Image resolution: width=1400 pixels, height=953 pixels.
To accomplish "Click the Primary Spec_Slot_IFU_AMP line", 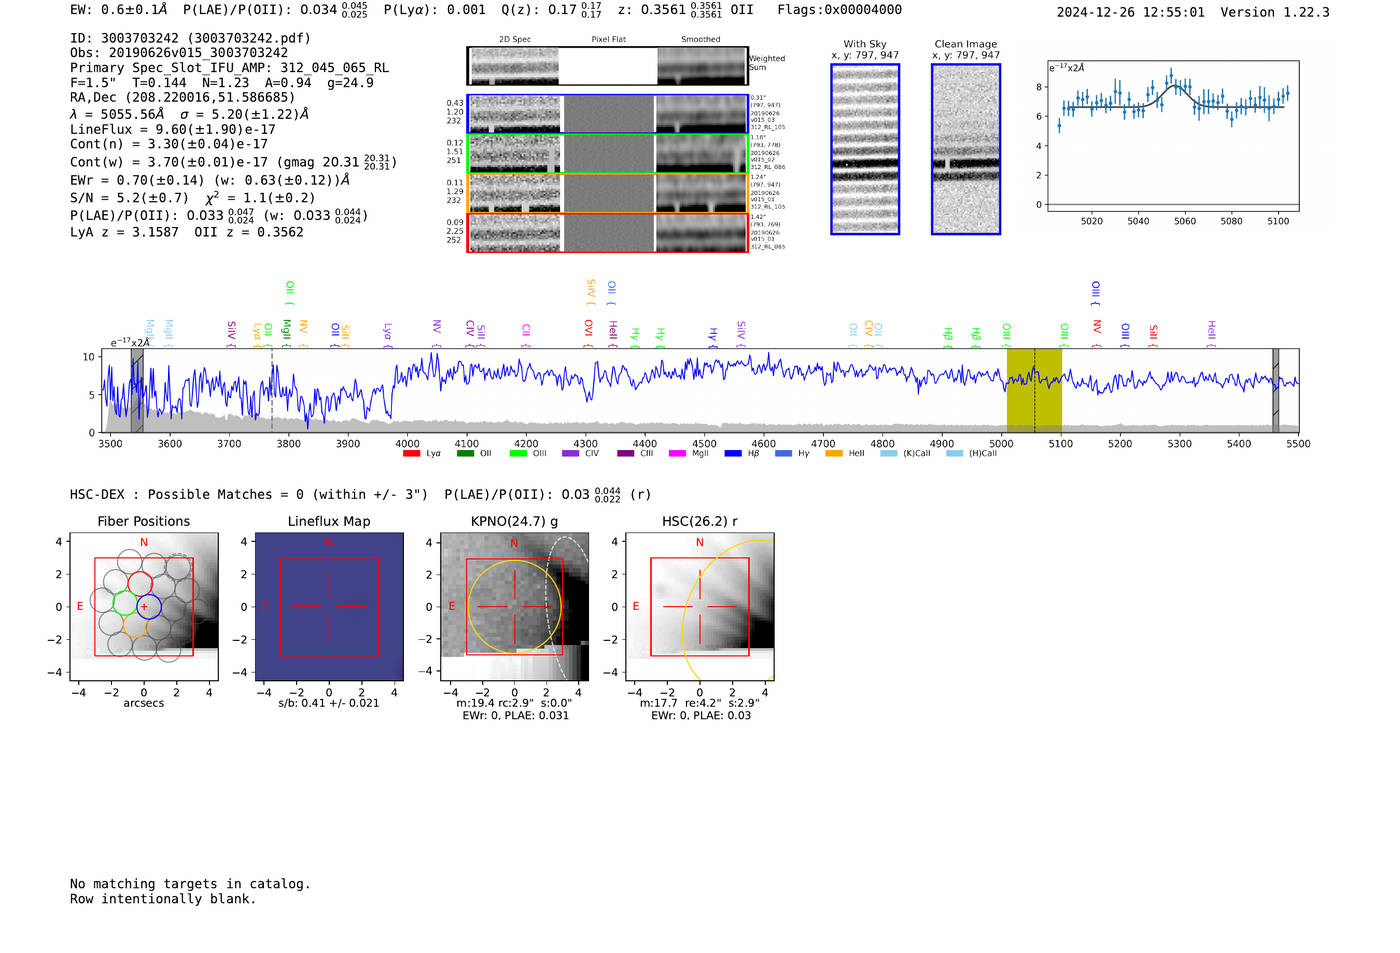I will [x=229, y=68].
